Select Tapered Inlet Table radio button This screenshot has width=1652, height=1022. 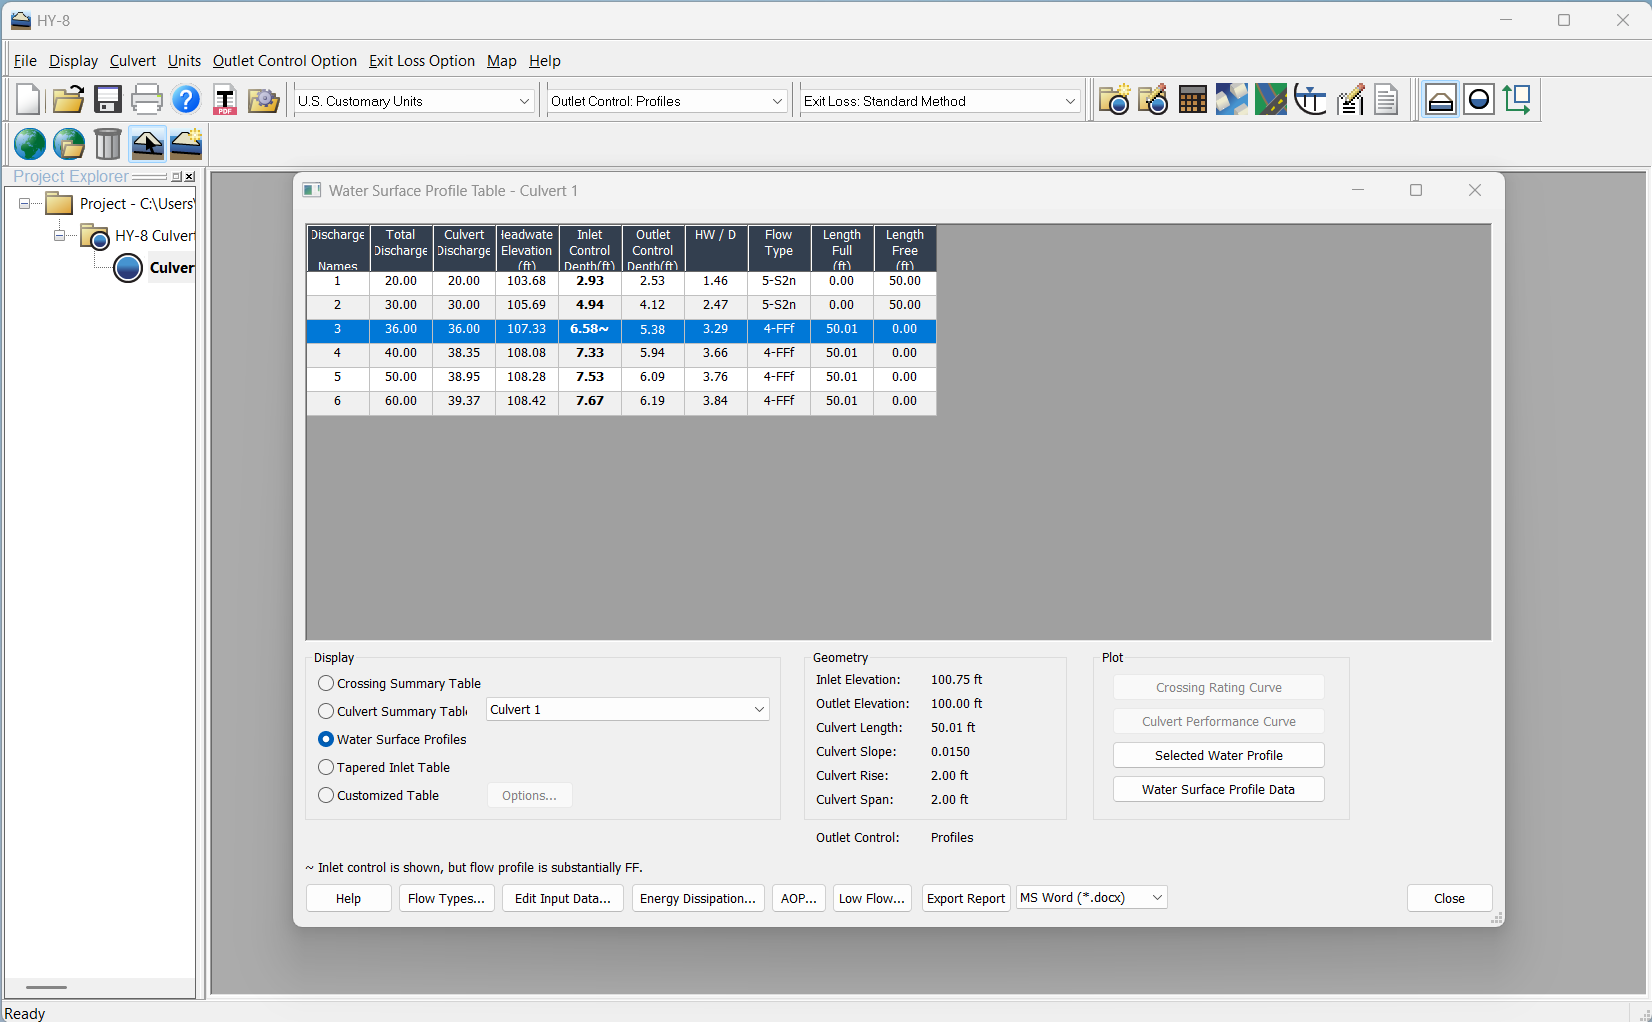pos(326,767)
